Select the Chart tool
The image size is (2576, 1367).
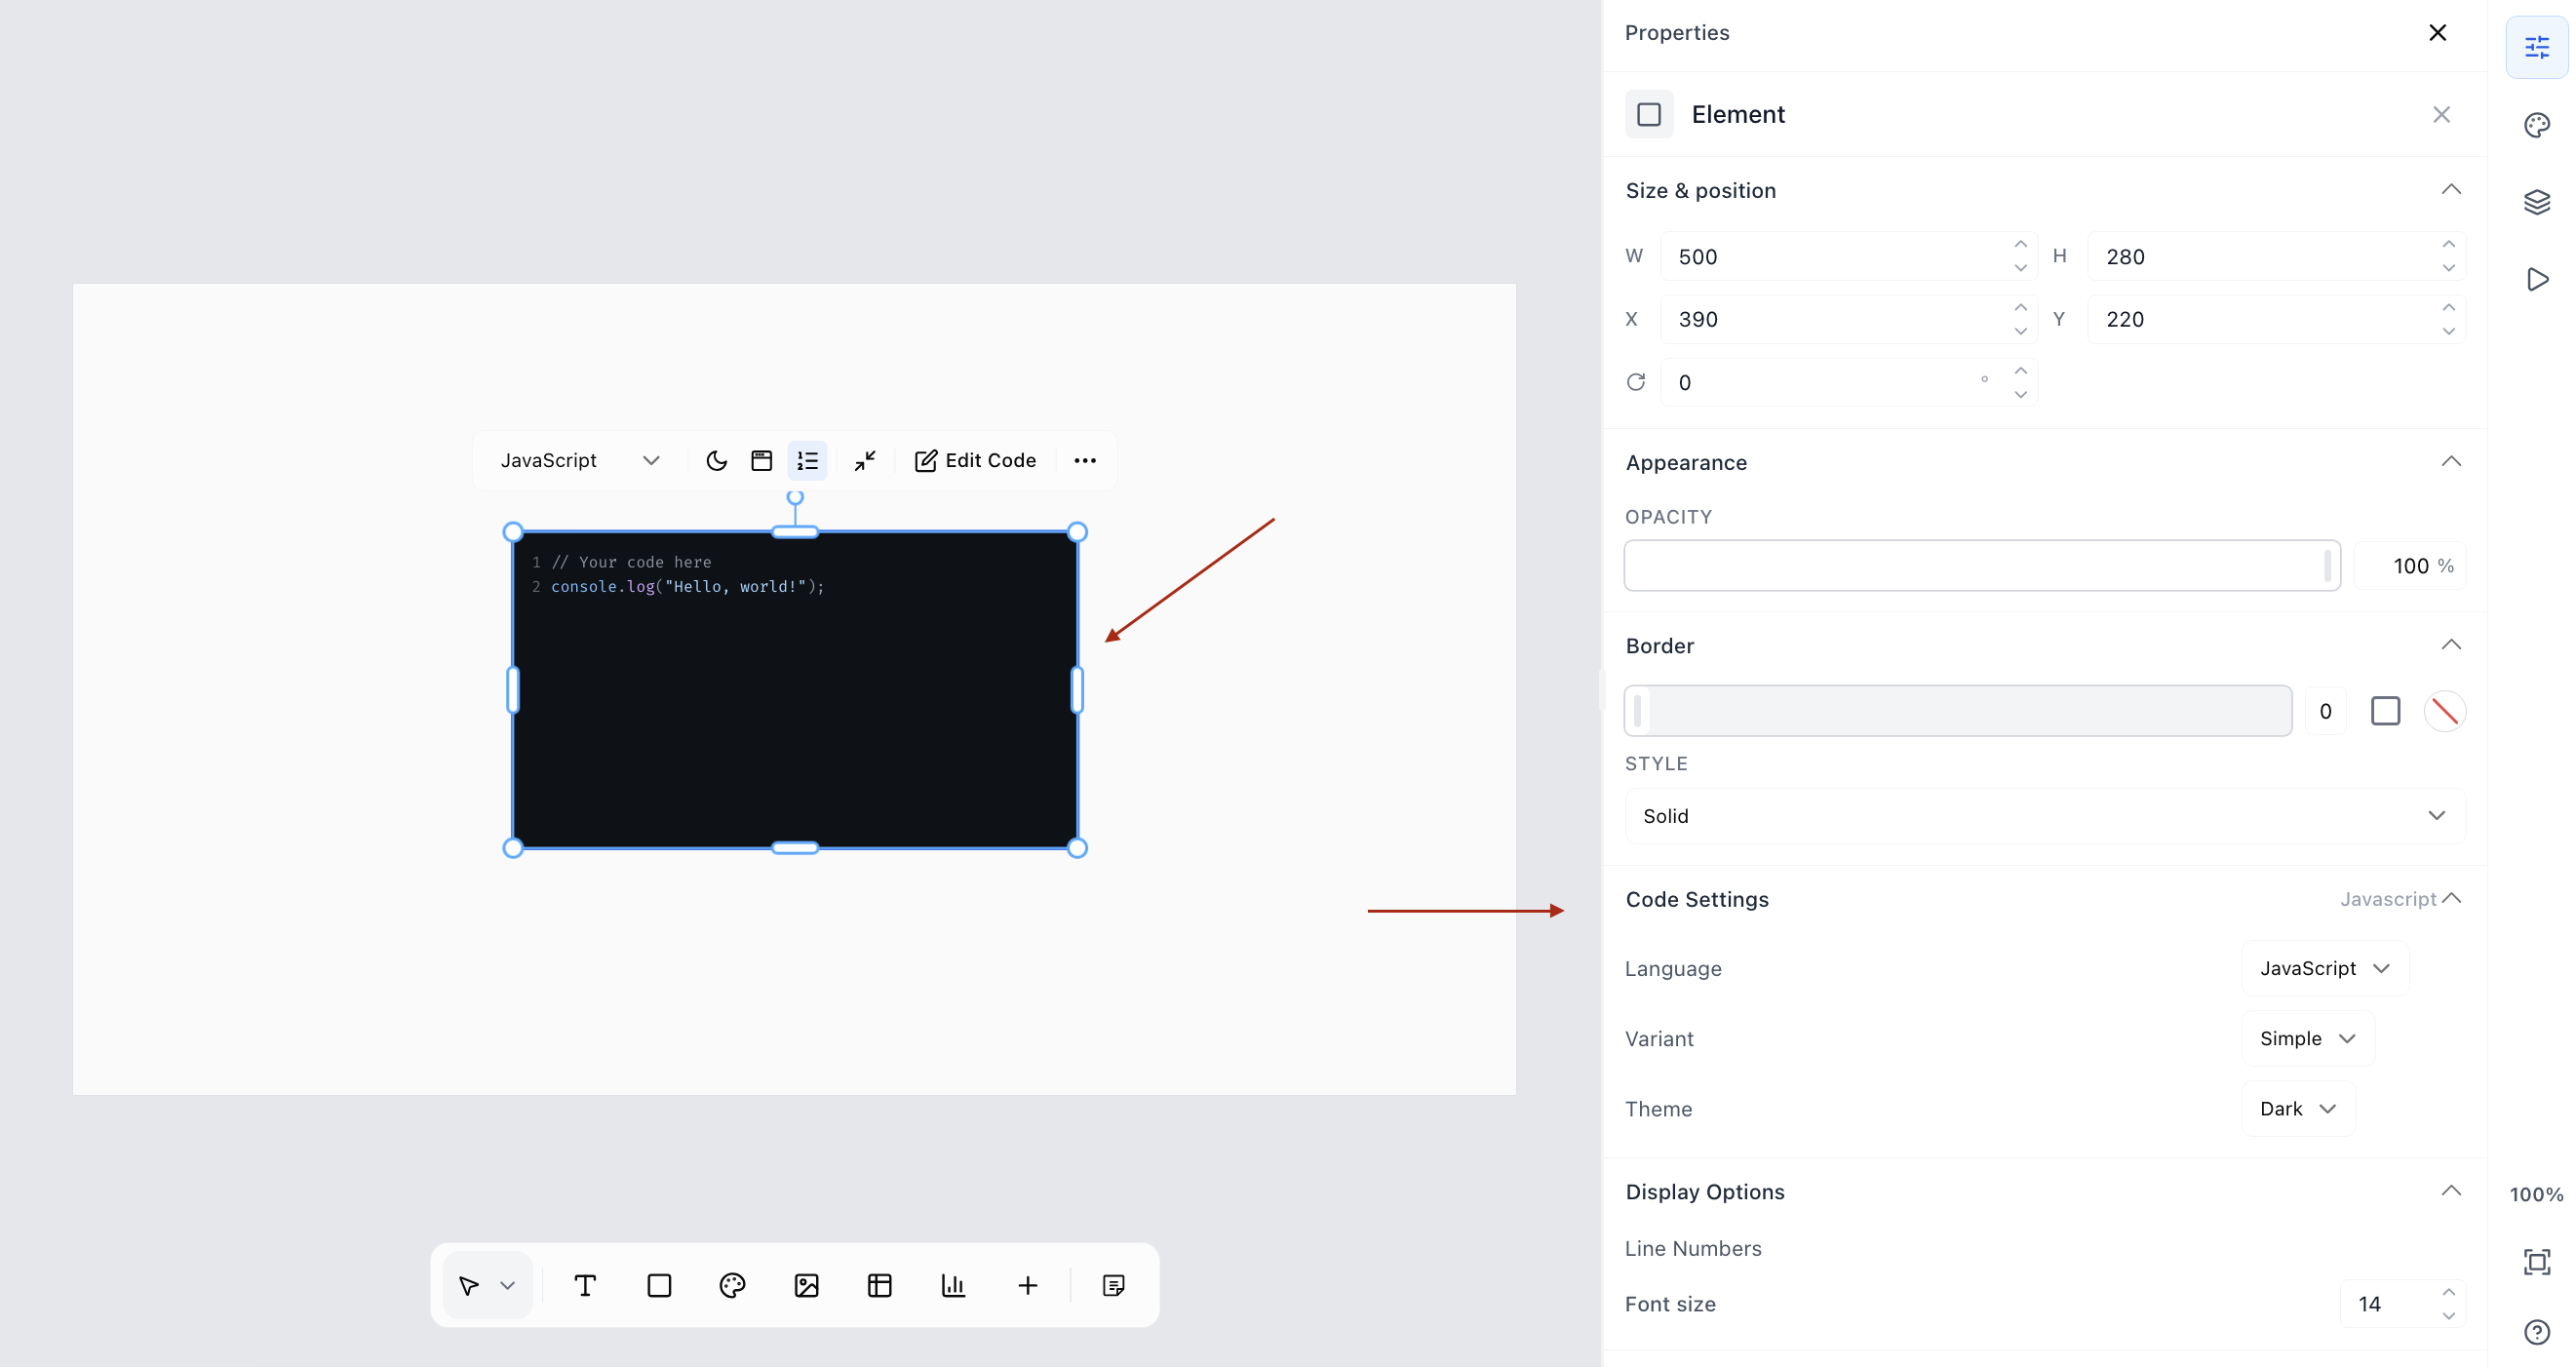point(953,1285)
